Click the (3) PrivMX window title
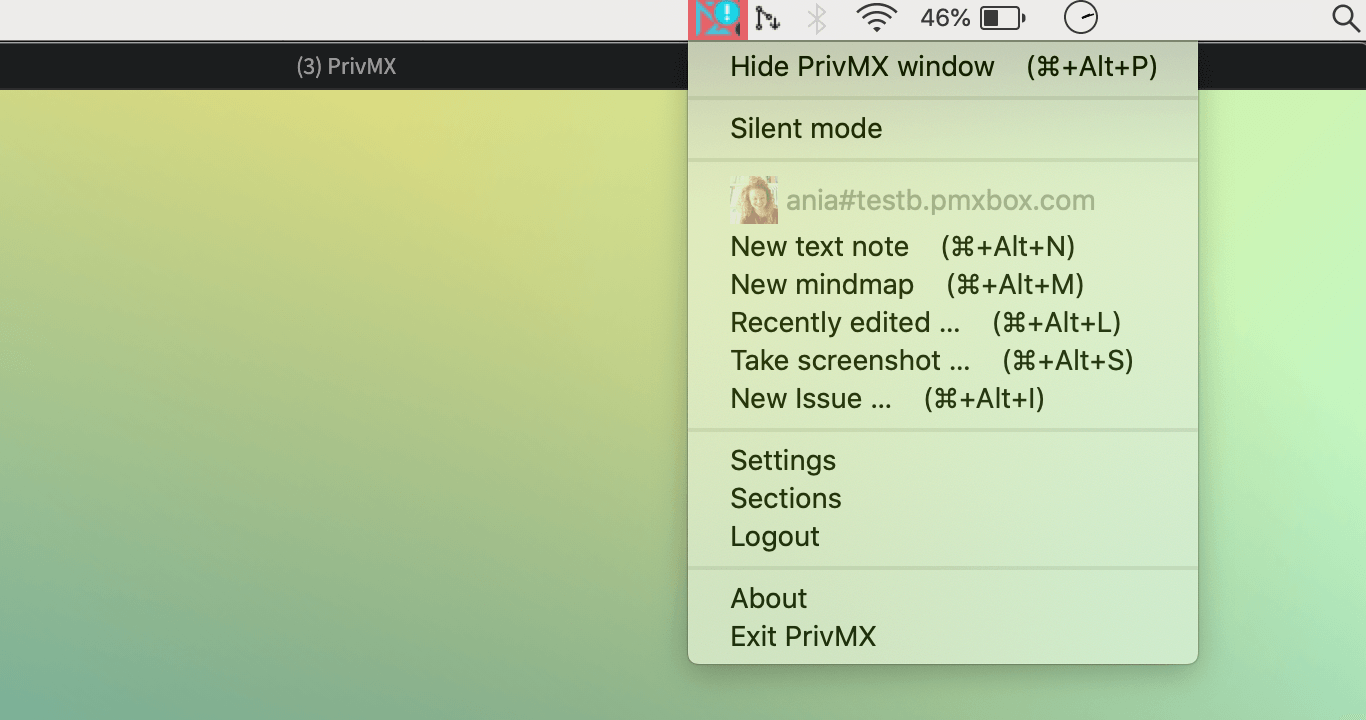 pyautogui.click(x=346, y=67)
